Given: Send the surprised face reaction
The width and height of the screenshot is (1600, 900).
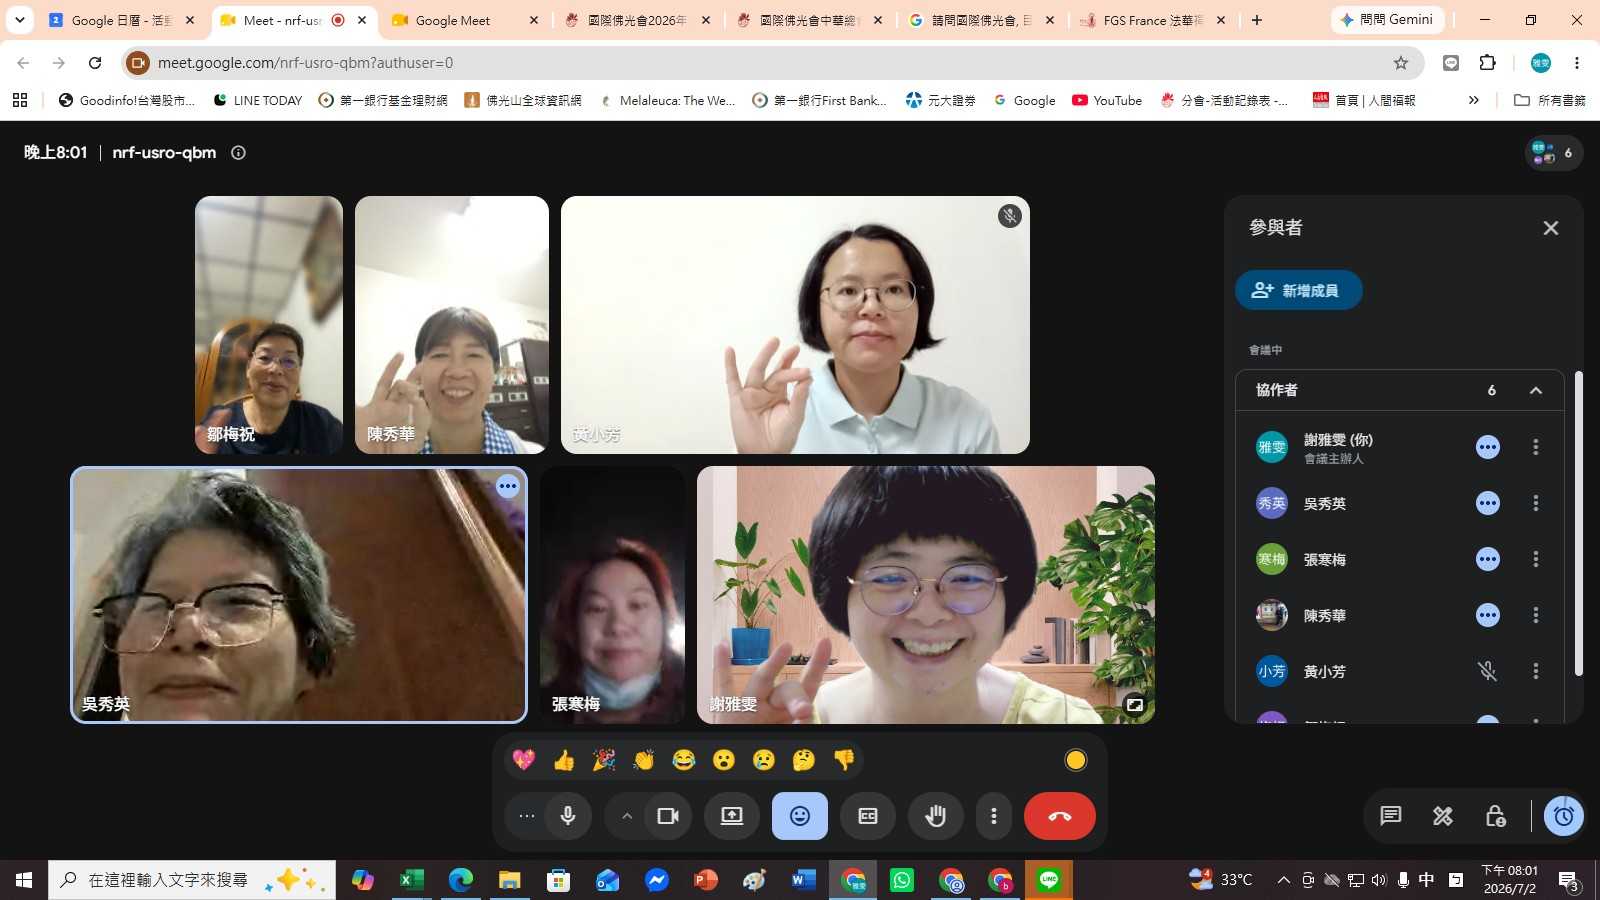Looking at the screenshot, I should coord(724,760).
